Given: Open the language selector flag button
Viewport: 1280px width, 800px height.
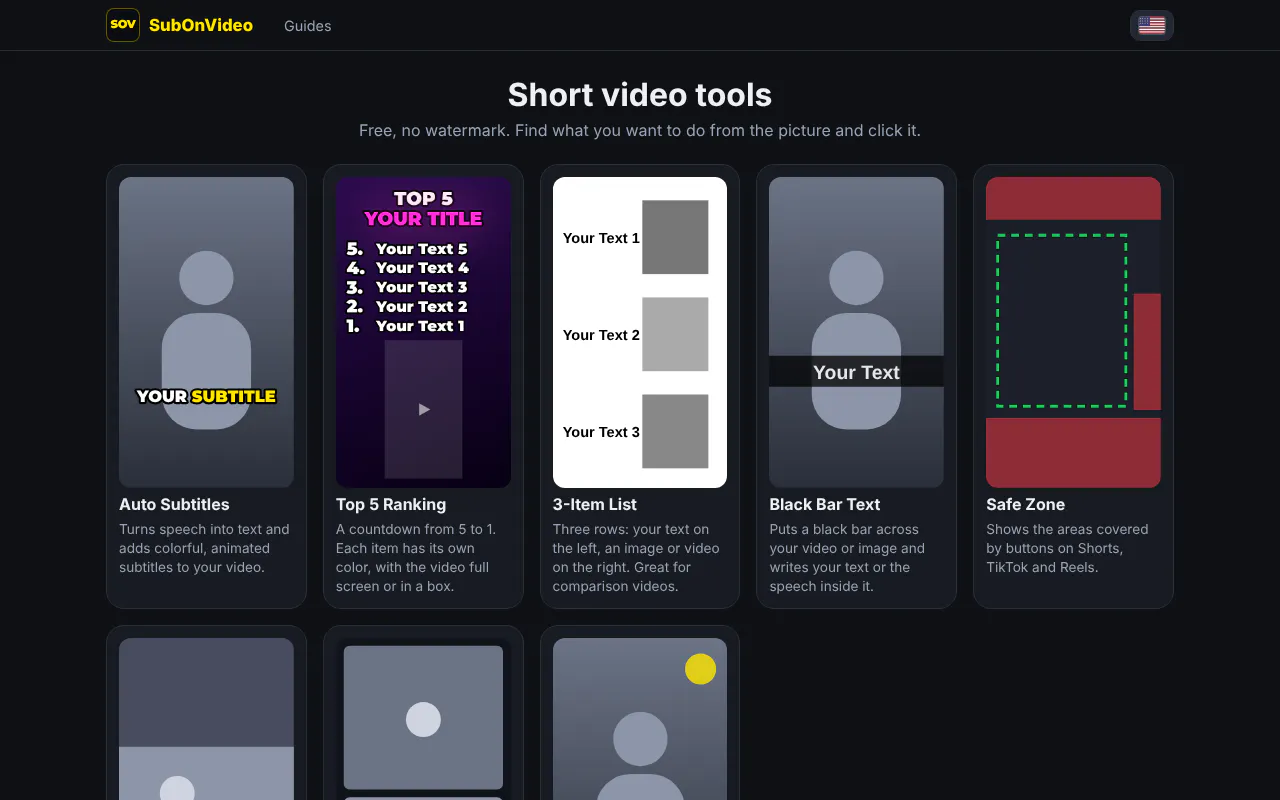Looking at the screenshot, I should [1152, 25].
